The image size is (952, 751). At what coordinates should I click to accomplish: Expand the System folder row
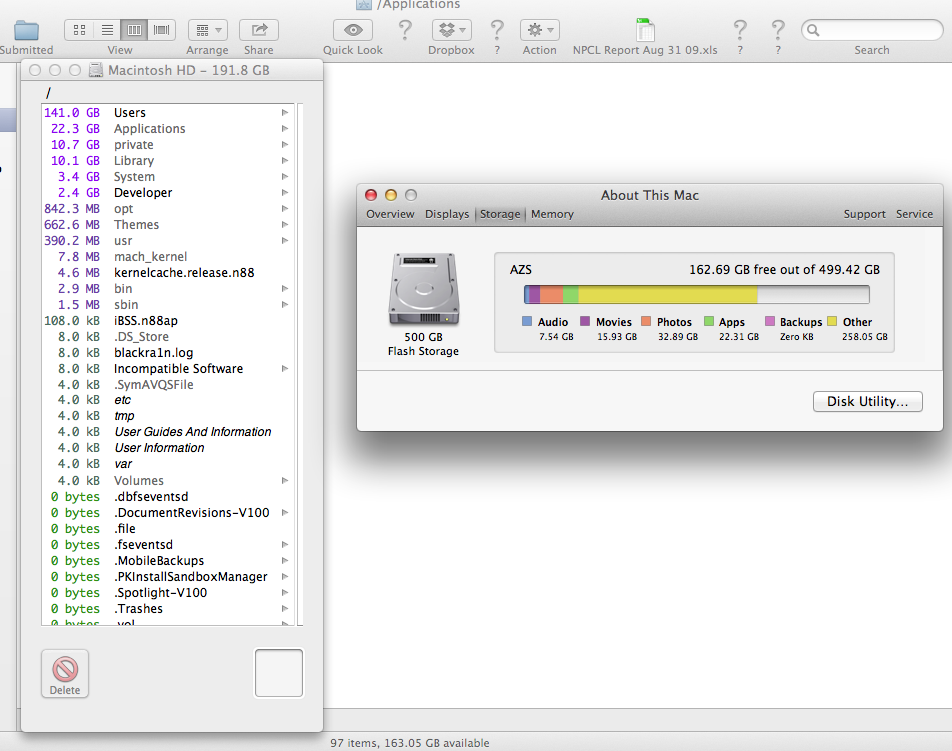[285, 177]
